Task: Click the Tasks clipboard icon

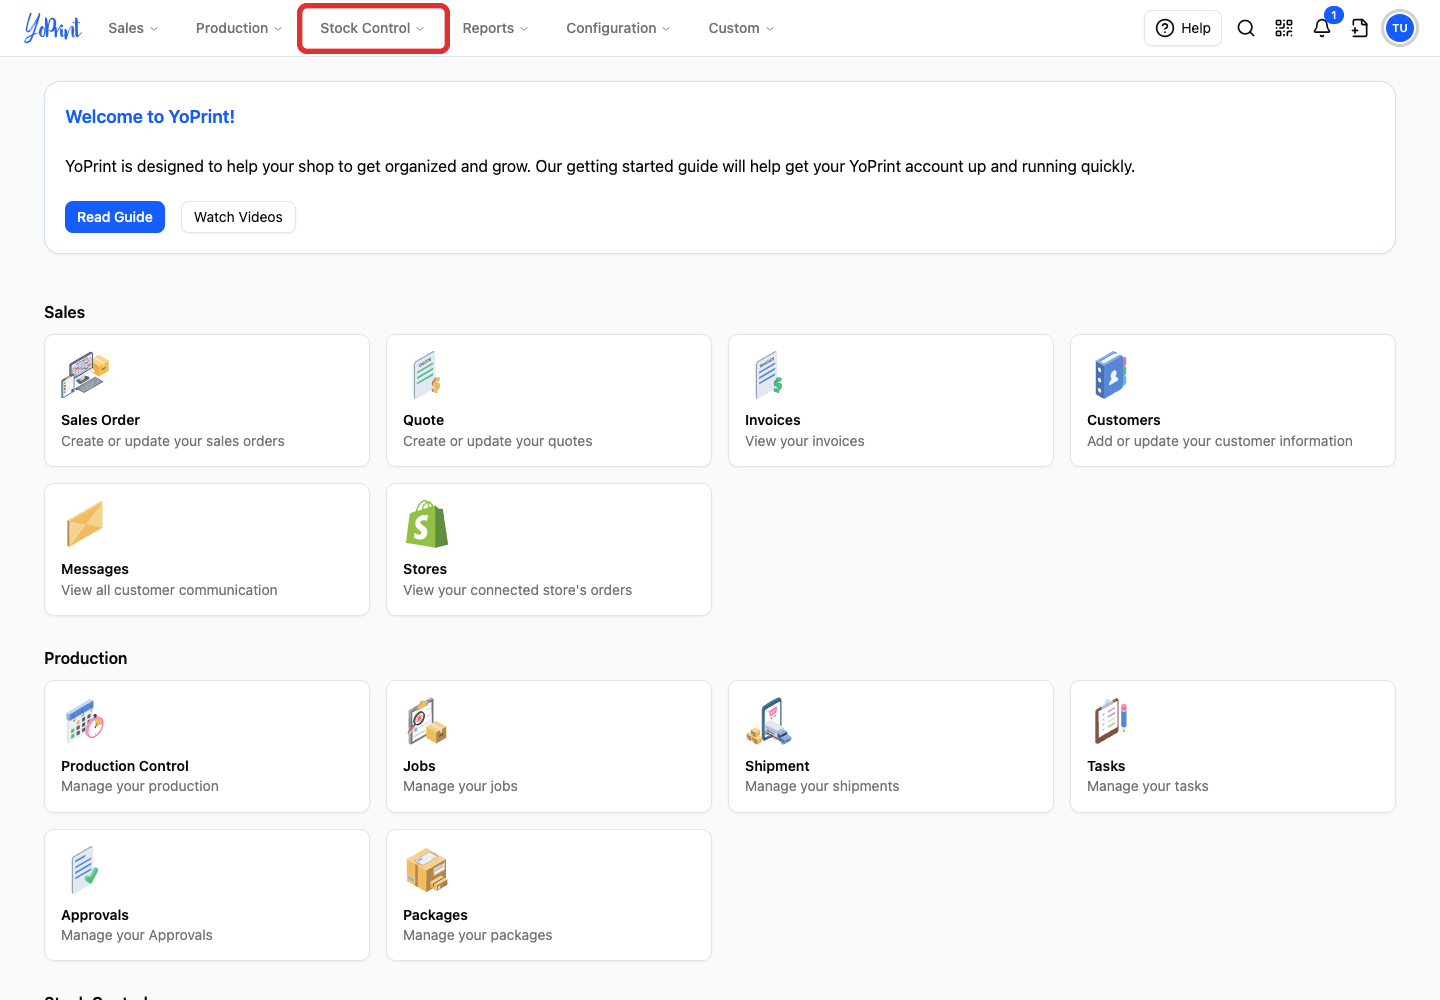Action: 1110,721
